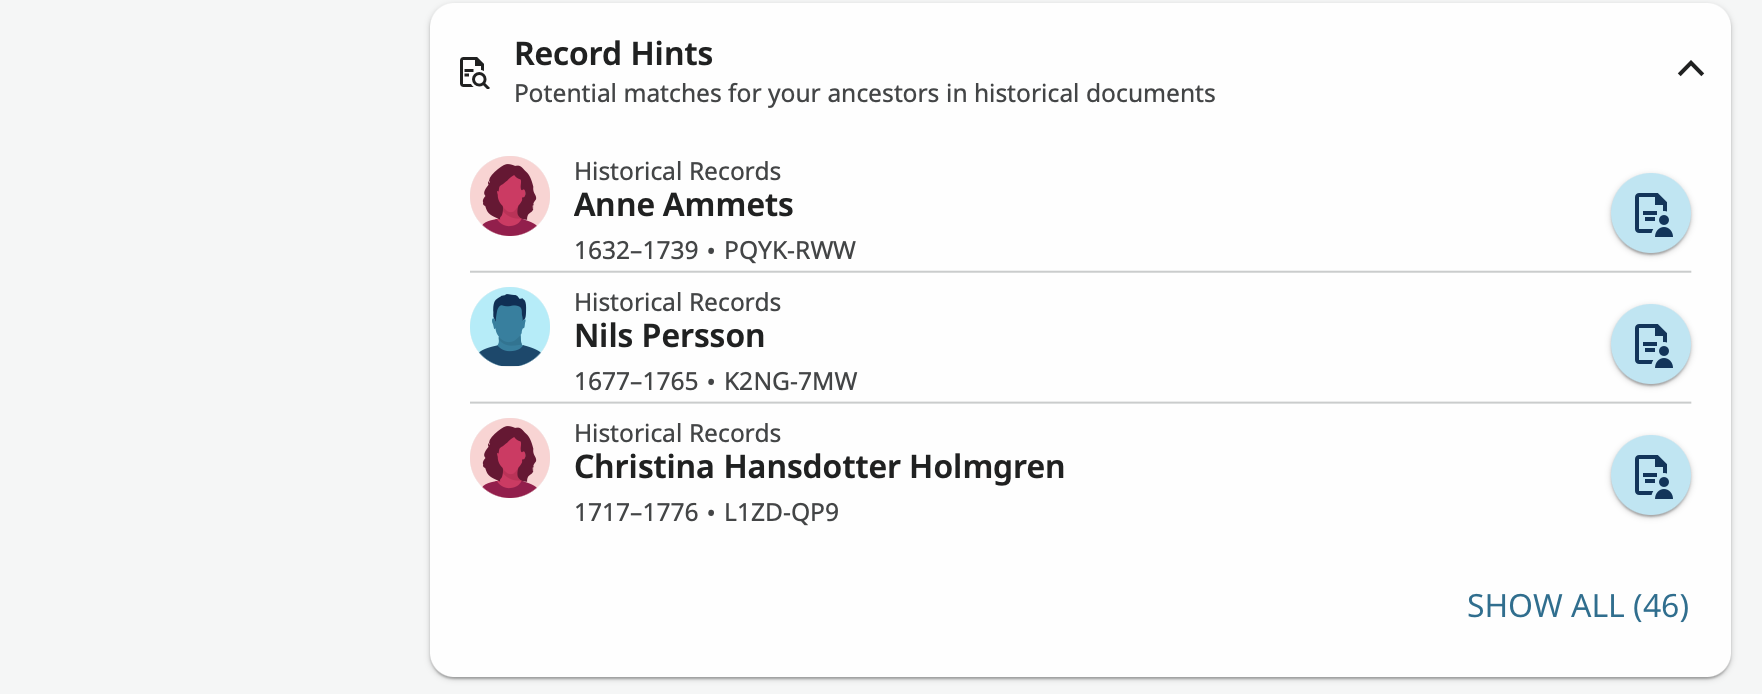
Task: Click SHOW ALL (46) link
Action: (x=1577, y=606)
